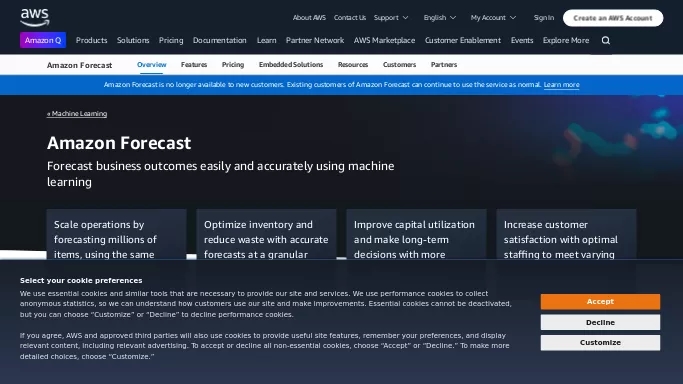Click Select your cookie preferences heading
Viewport: 683px width, 384px height.
point(81,280)
